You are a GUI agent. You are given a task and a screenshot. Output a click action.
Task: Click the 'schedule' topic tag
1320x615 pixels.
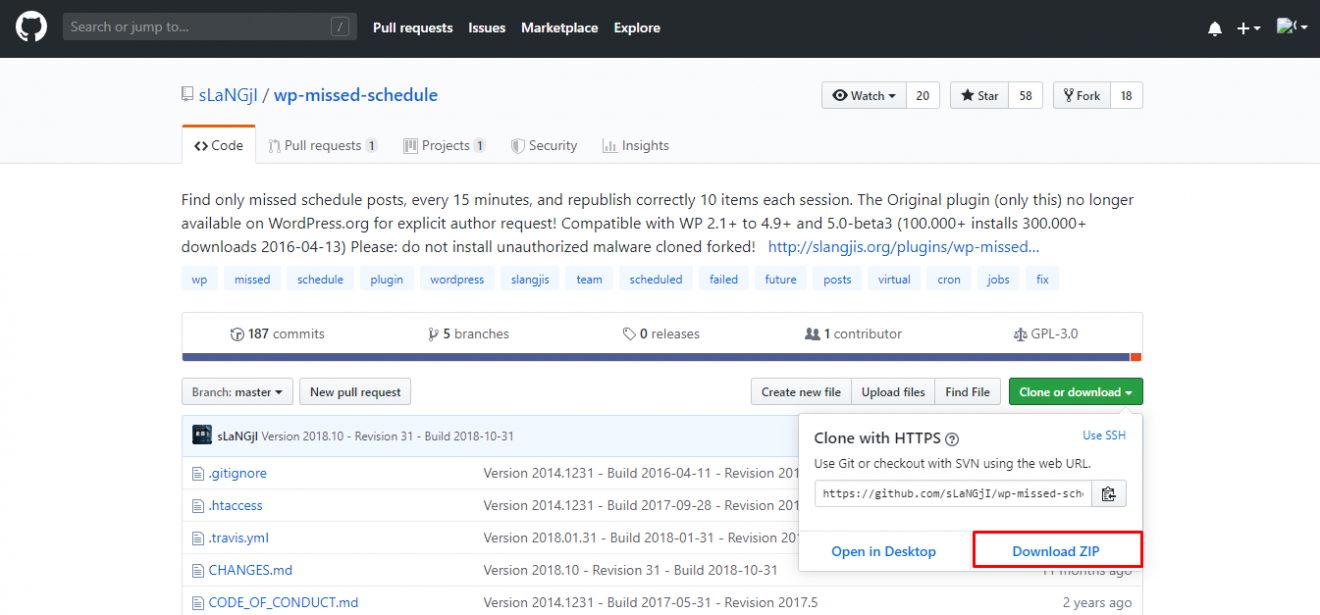point(320,279)
